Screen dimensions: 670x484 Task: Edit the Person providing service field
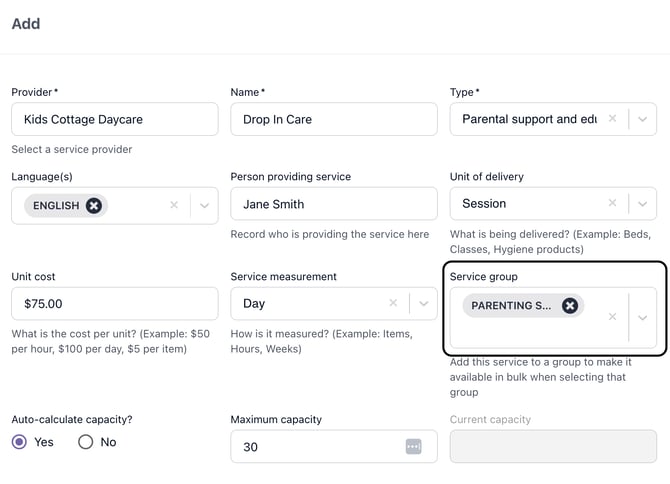[x=333, y=204]
